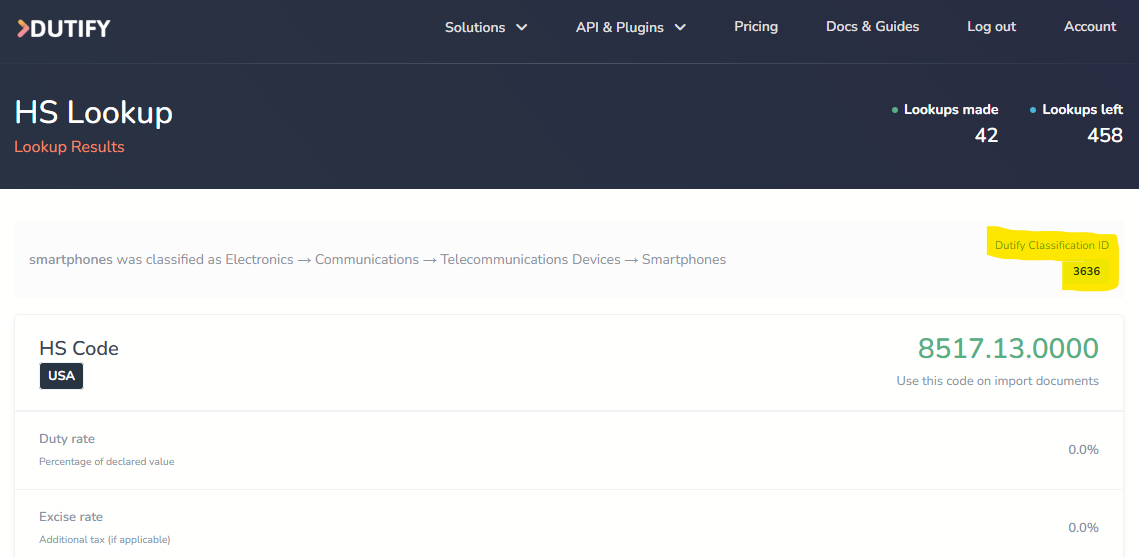Image resolution: width=1139 pixels, height=557 pixels.
Task: Click the Duty rate label
Action: pos(67,439)
